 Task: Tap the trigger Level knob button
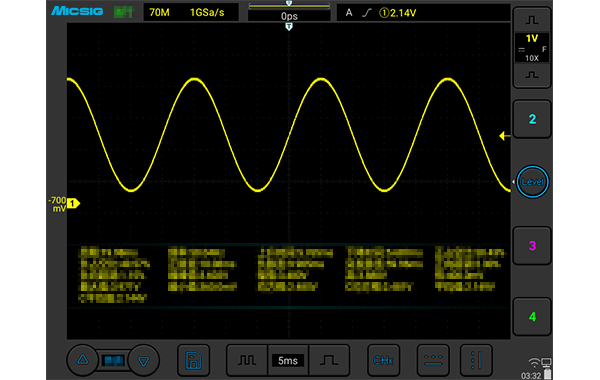click(532, 182)
